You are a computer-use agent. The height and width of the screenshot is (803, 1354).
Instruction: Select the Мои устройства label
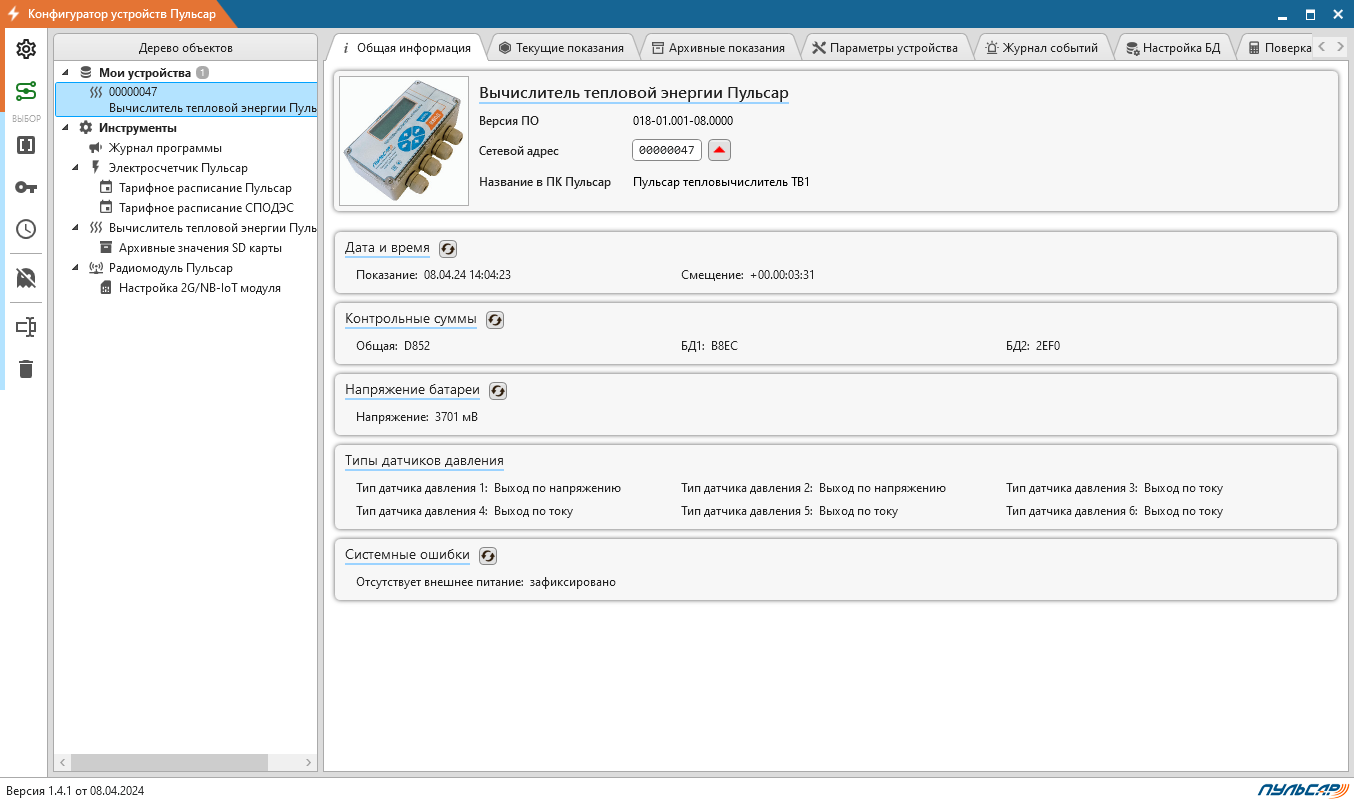(x=144, y=73)
